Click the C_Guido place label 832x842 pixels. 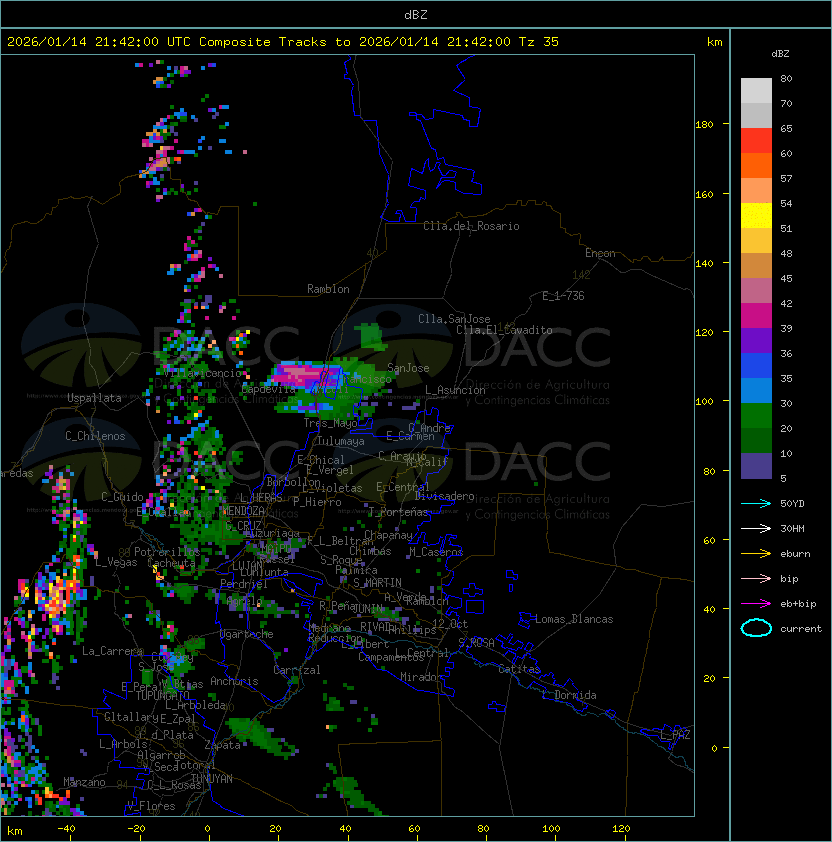[122, 497]
